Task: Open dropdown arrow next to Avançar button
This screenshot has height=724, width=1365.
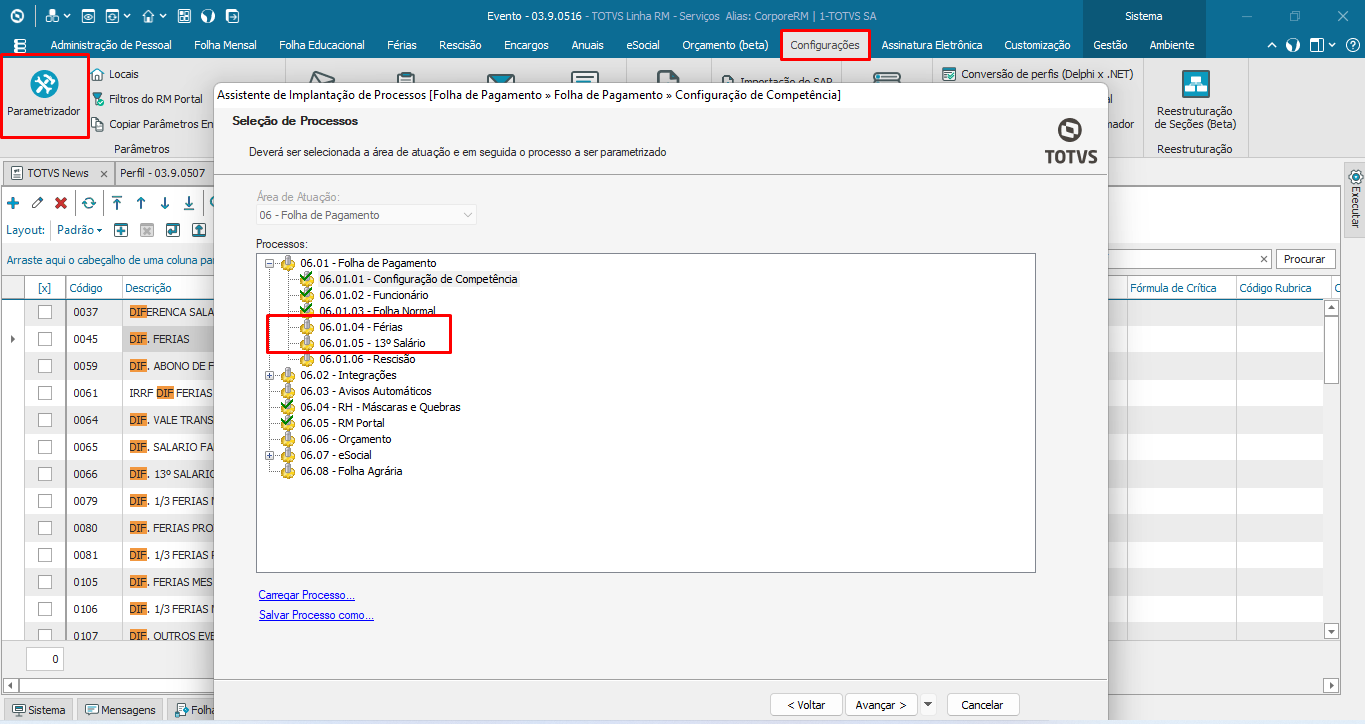Action: 928,705
